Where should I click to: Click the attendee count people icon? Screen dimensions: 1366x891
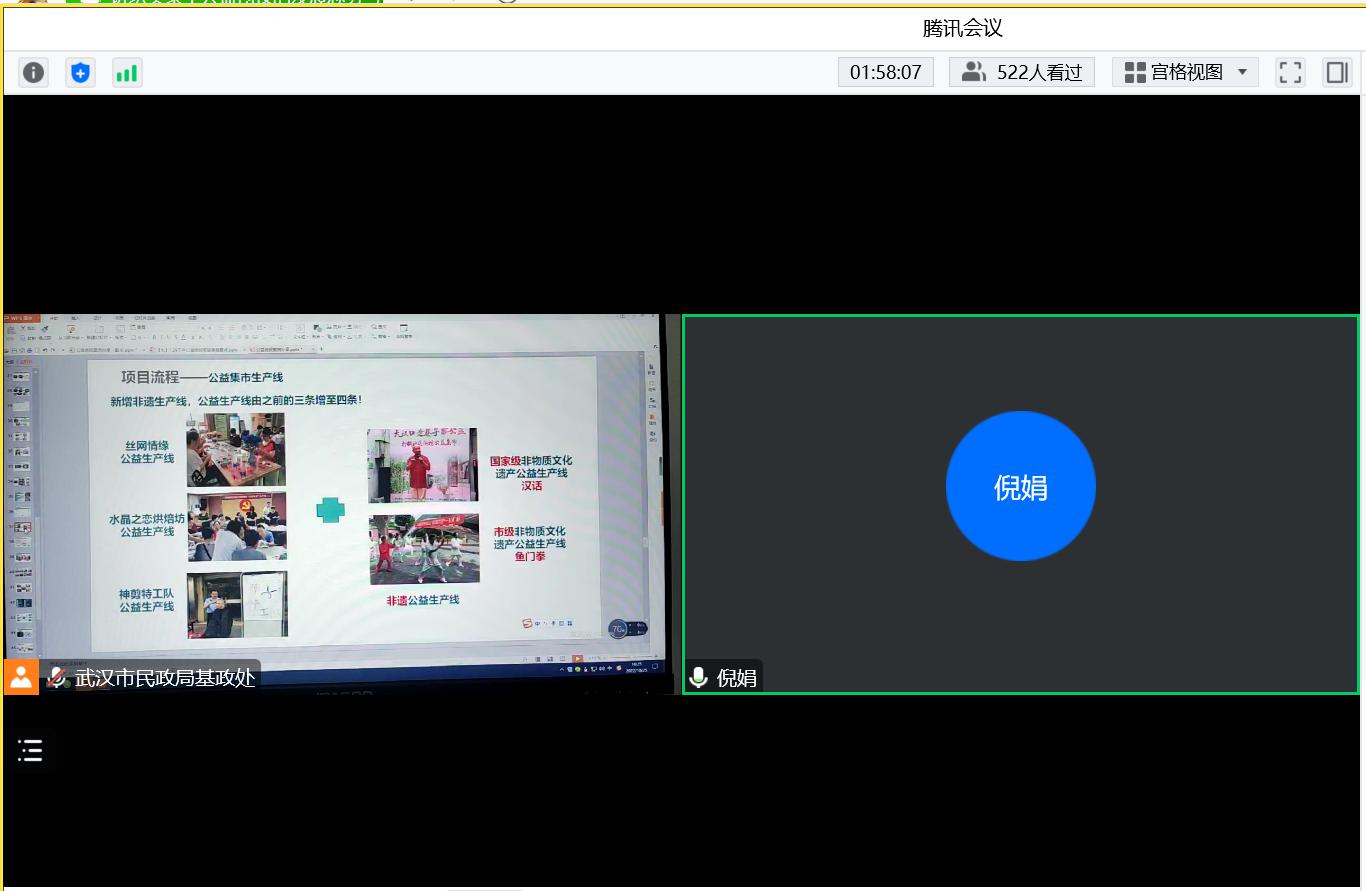(x=972, y=71)
